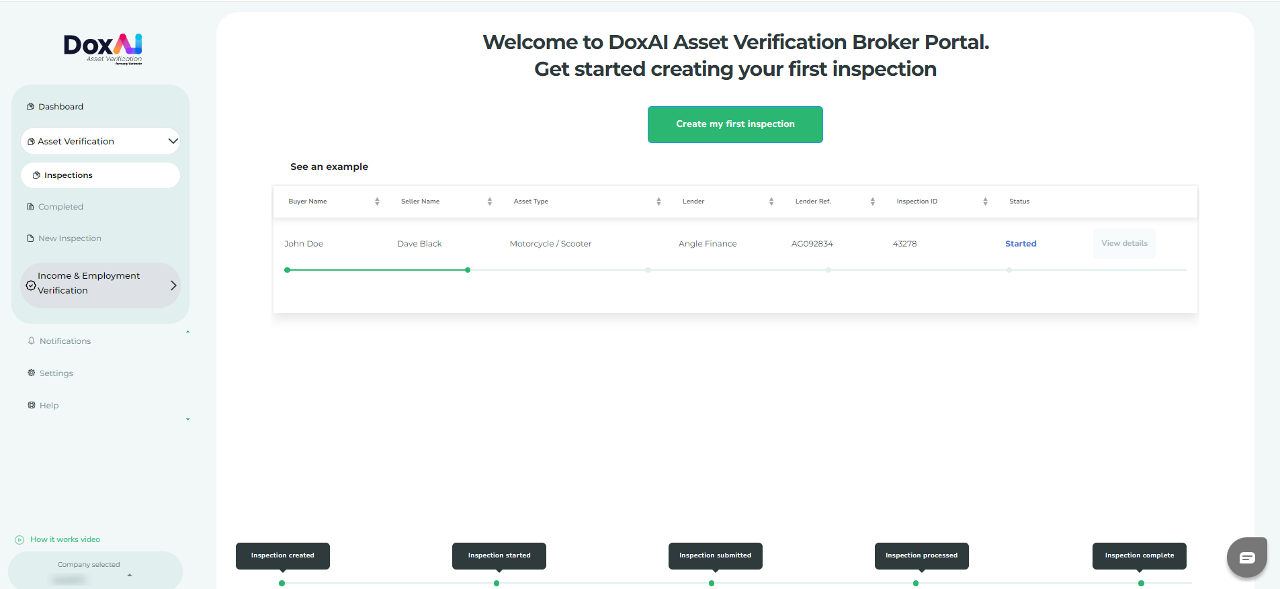Sort table by Buyer Name

[x=377, y=201]
